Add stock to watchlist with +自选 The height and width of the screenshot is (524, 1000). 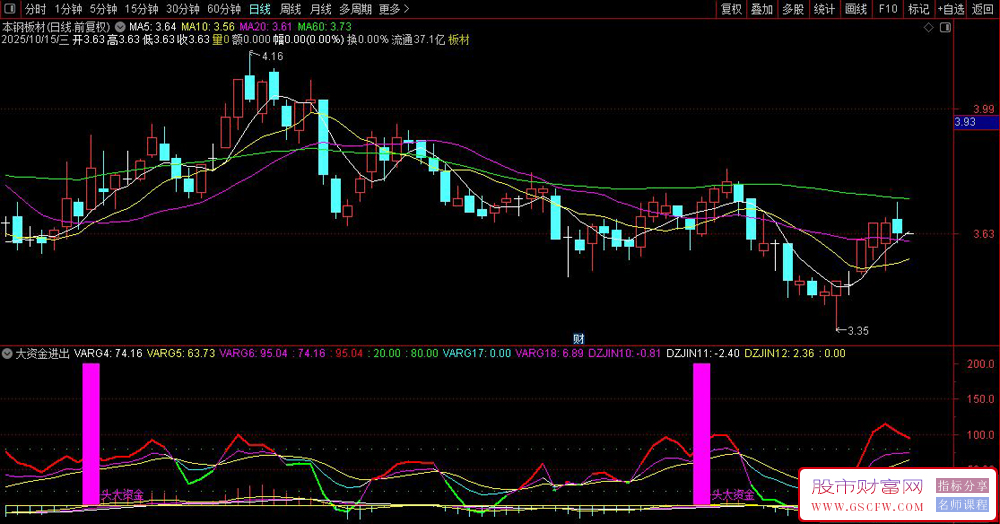(951, 9)
